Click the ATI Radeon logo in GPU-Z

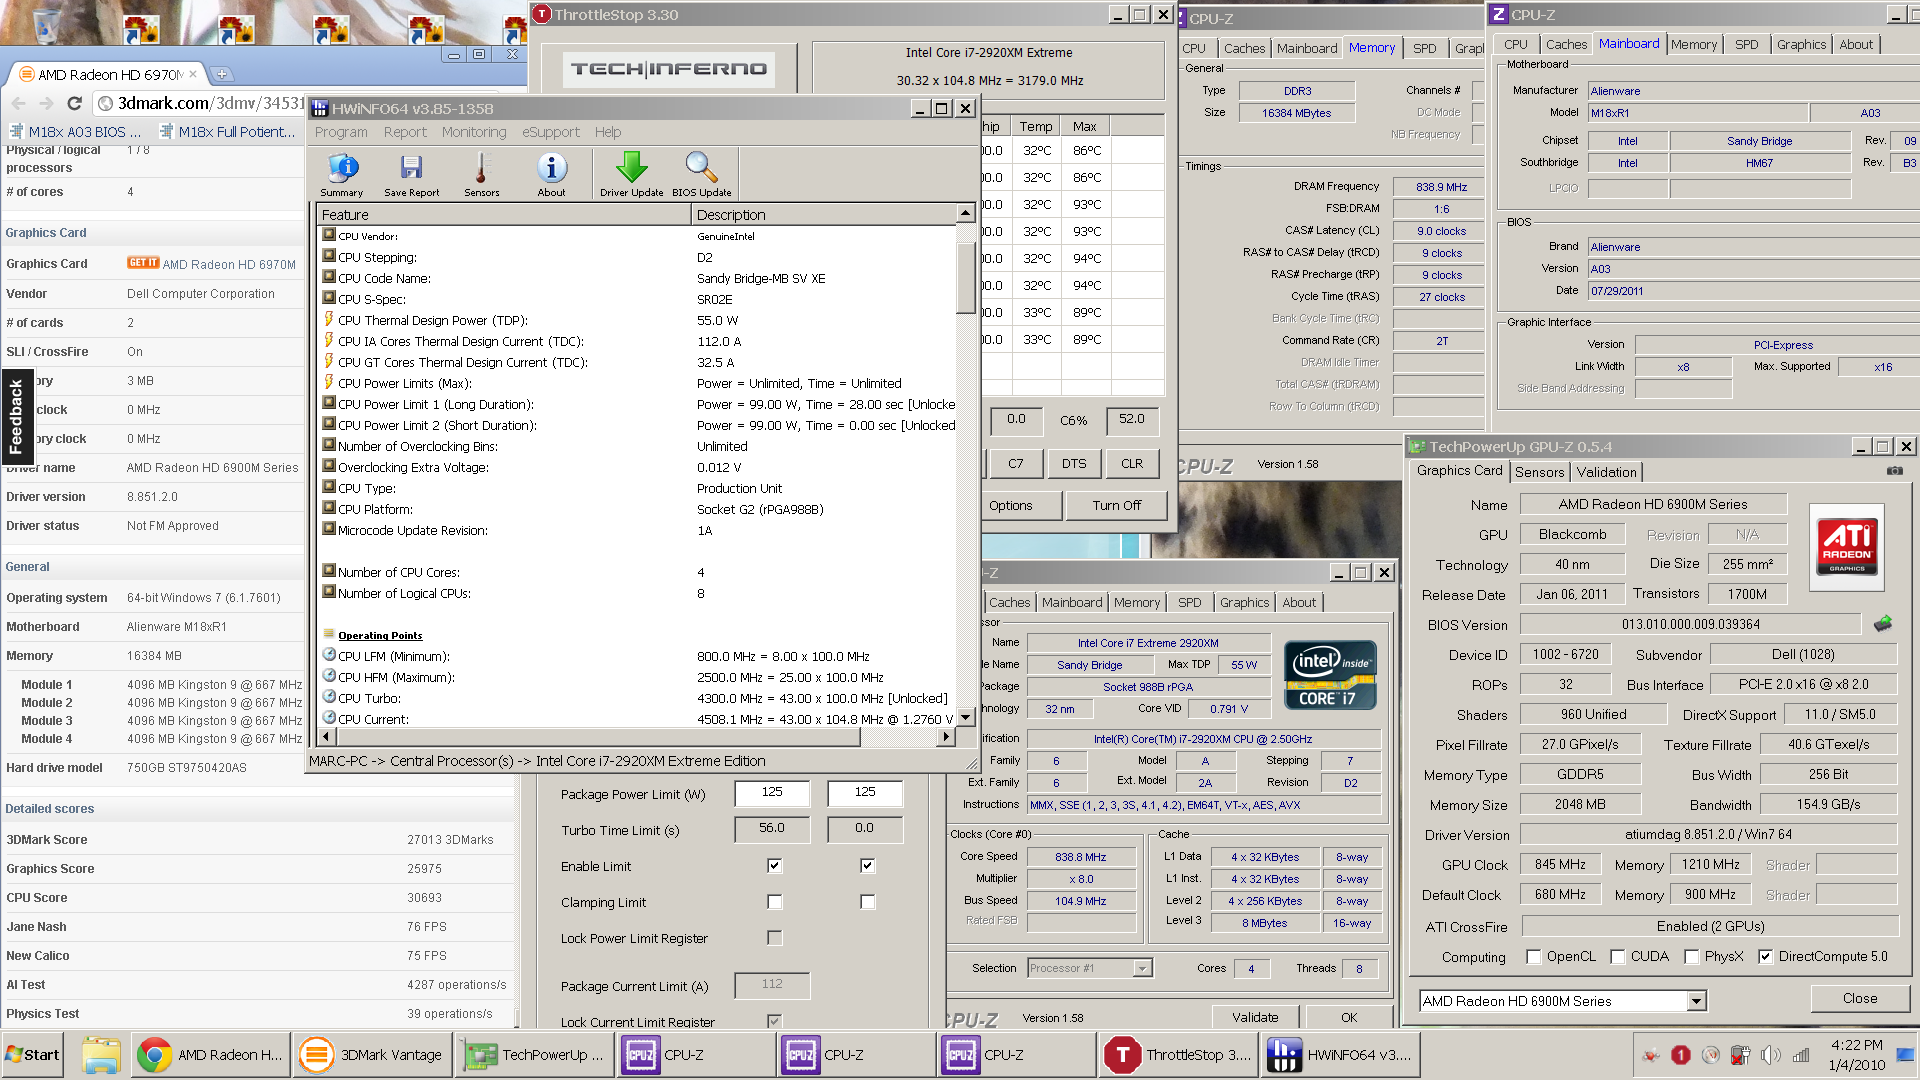1847,547
